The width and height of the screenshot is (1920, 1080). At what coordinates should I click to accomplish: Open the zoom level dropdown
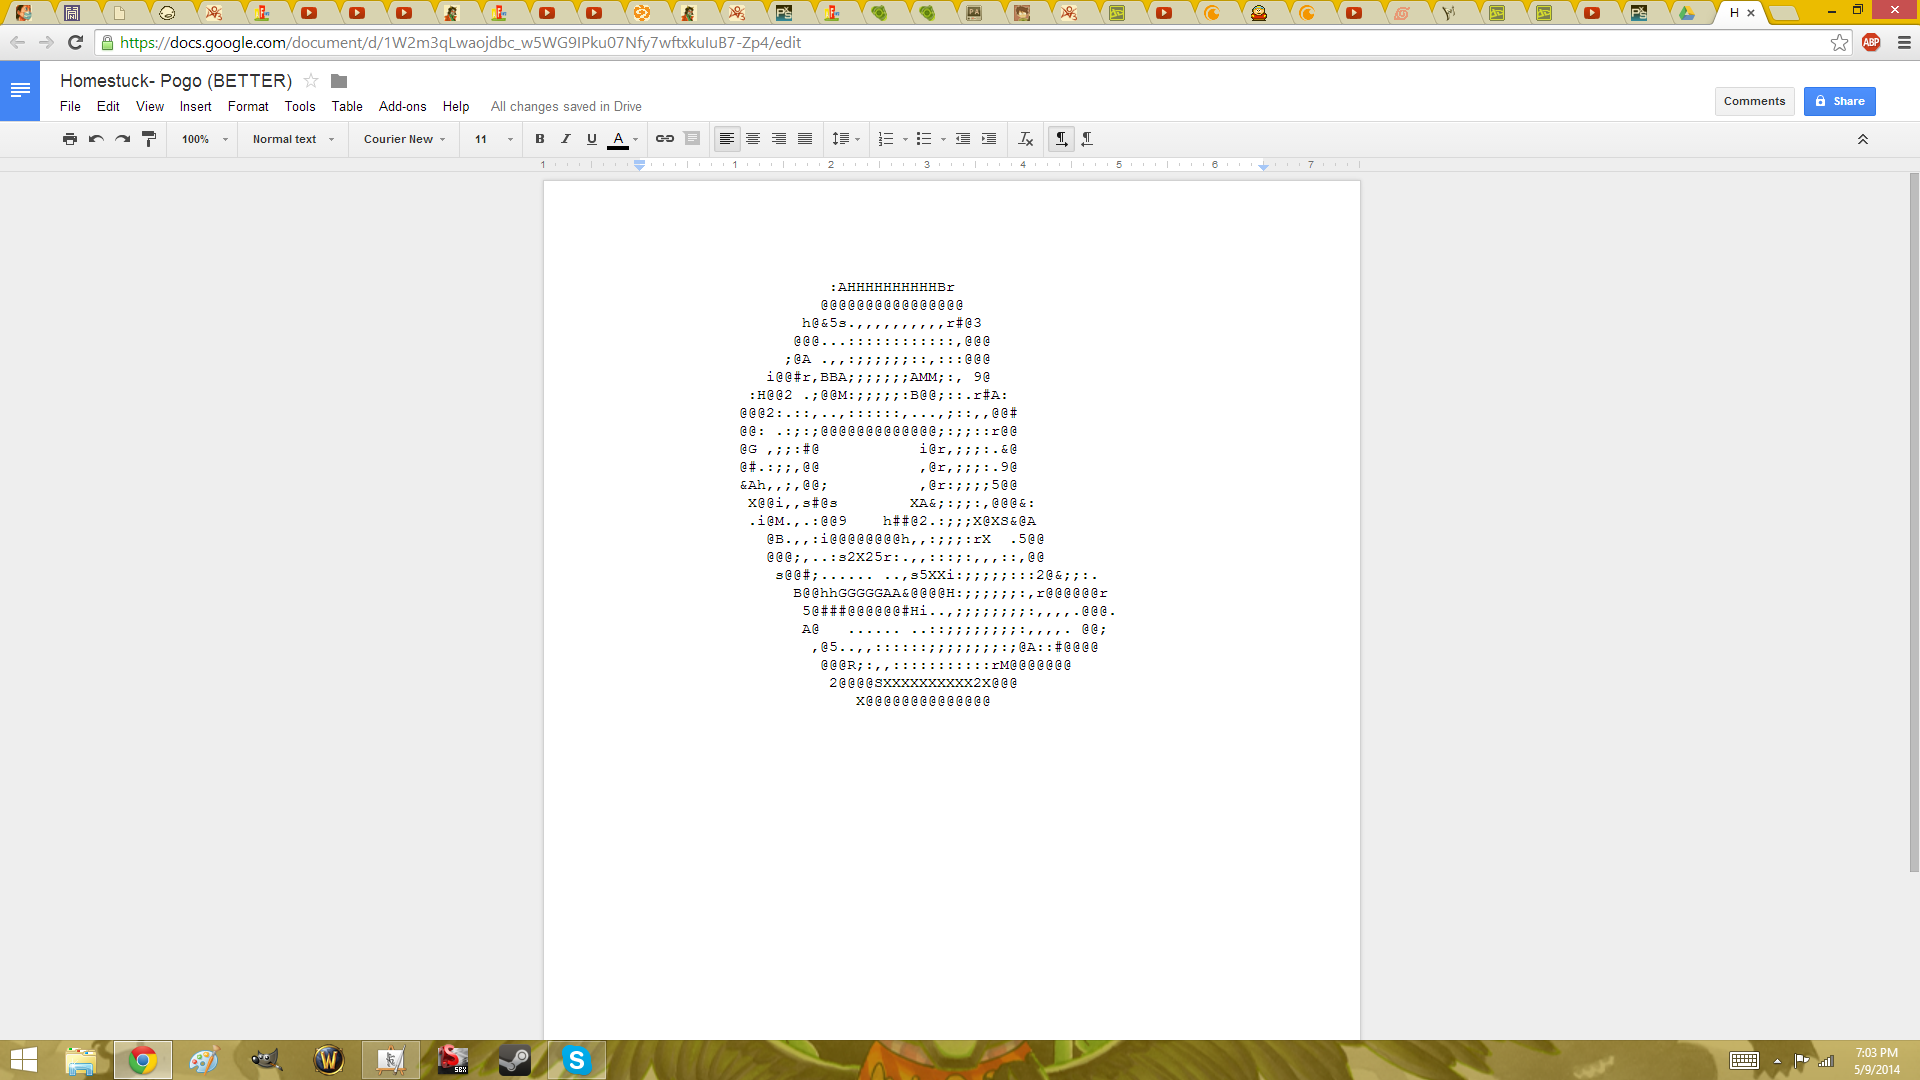(x=205, y=139)
